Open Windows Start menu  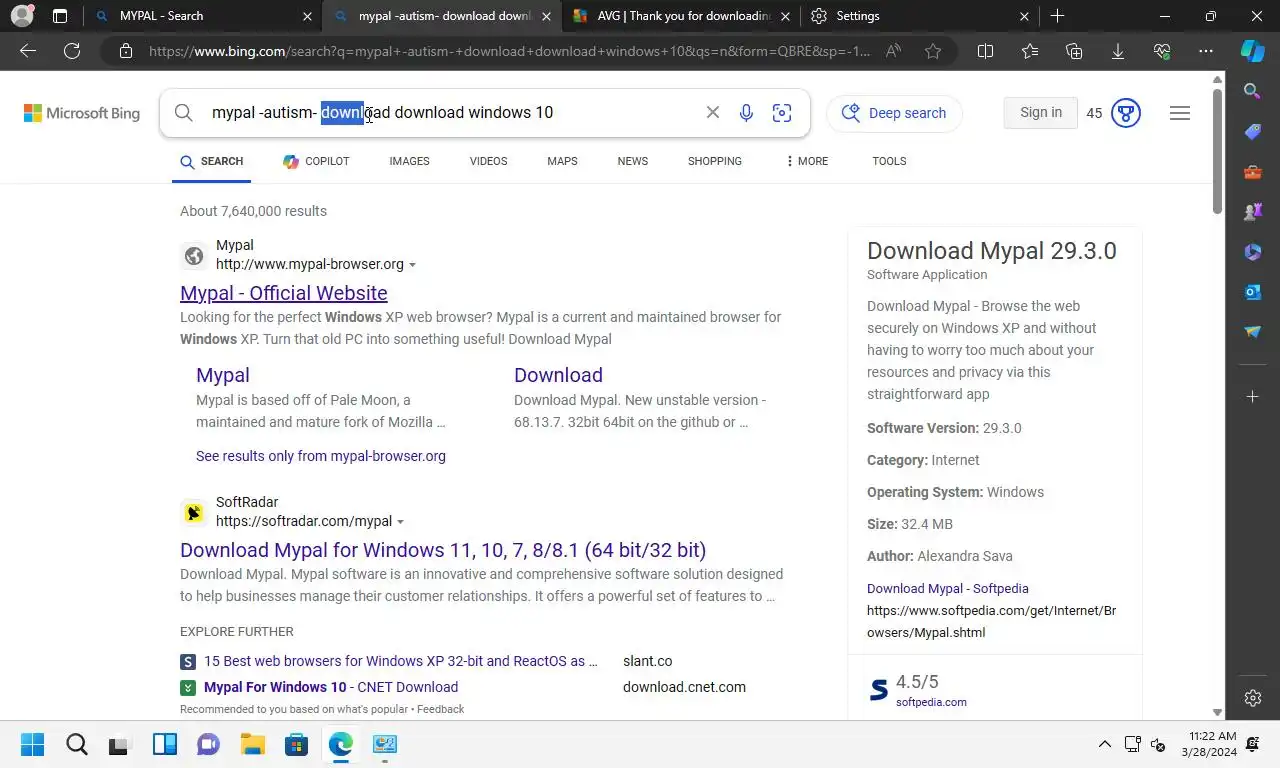click(32, 744)
